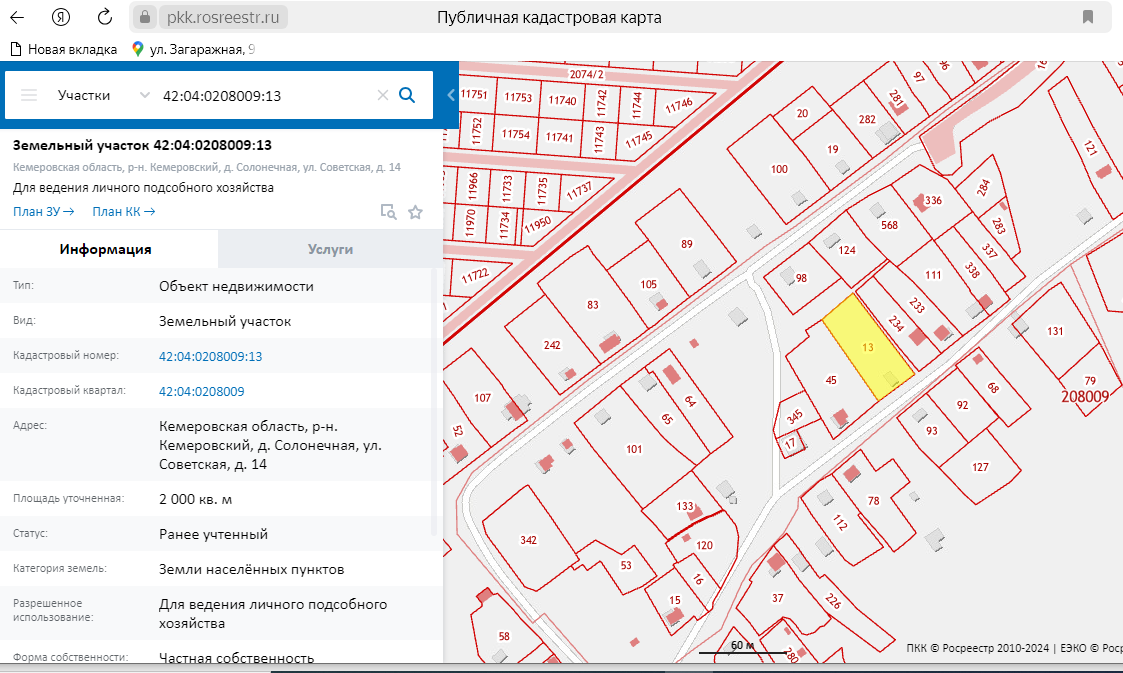This screenshot has height=673, width=1123.
Task: Open cadastral quarter link 42:04:0208009
Action: (201, 392)
